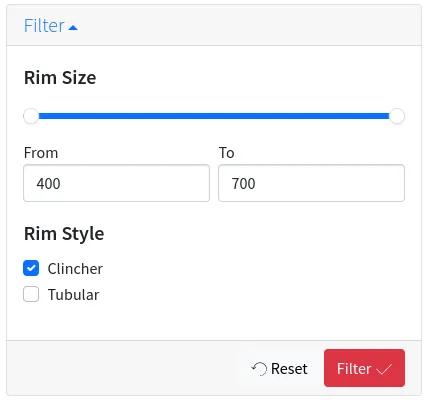
Task: Uncheck the Clincher checkbox
Action: [31, 268]
